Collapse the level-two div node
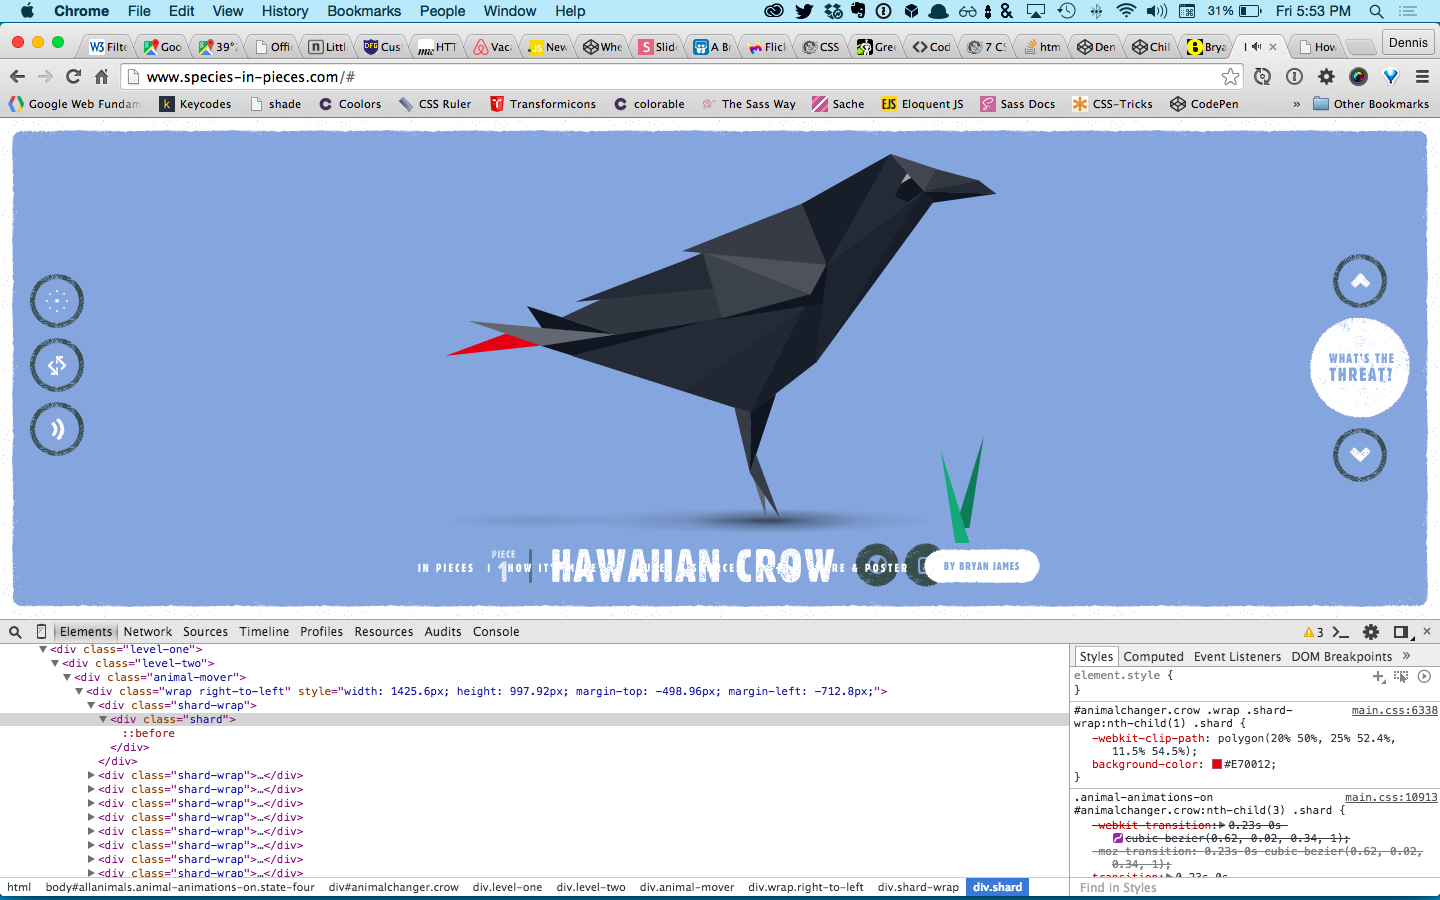Image resolution: width=1440 pixels, height=900 pixels. pyautogui.click(x=55, y=663)
